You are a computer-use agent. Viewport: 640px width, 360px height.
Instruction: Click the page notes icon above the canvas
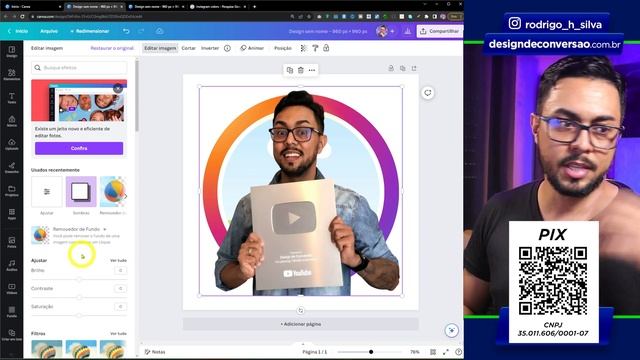[x=391, y=68]
